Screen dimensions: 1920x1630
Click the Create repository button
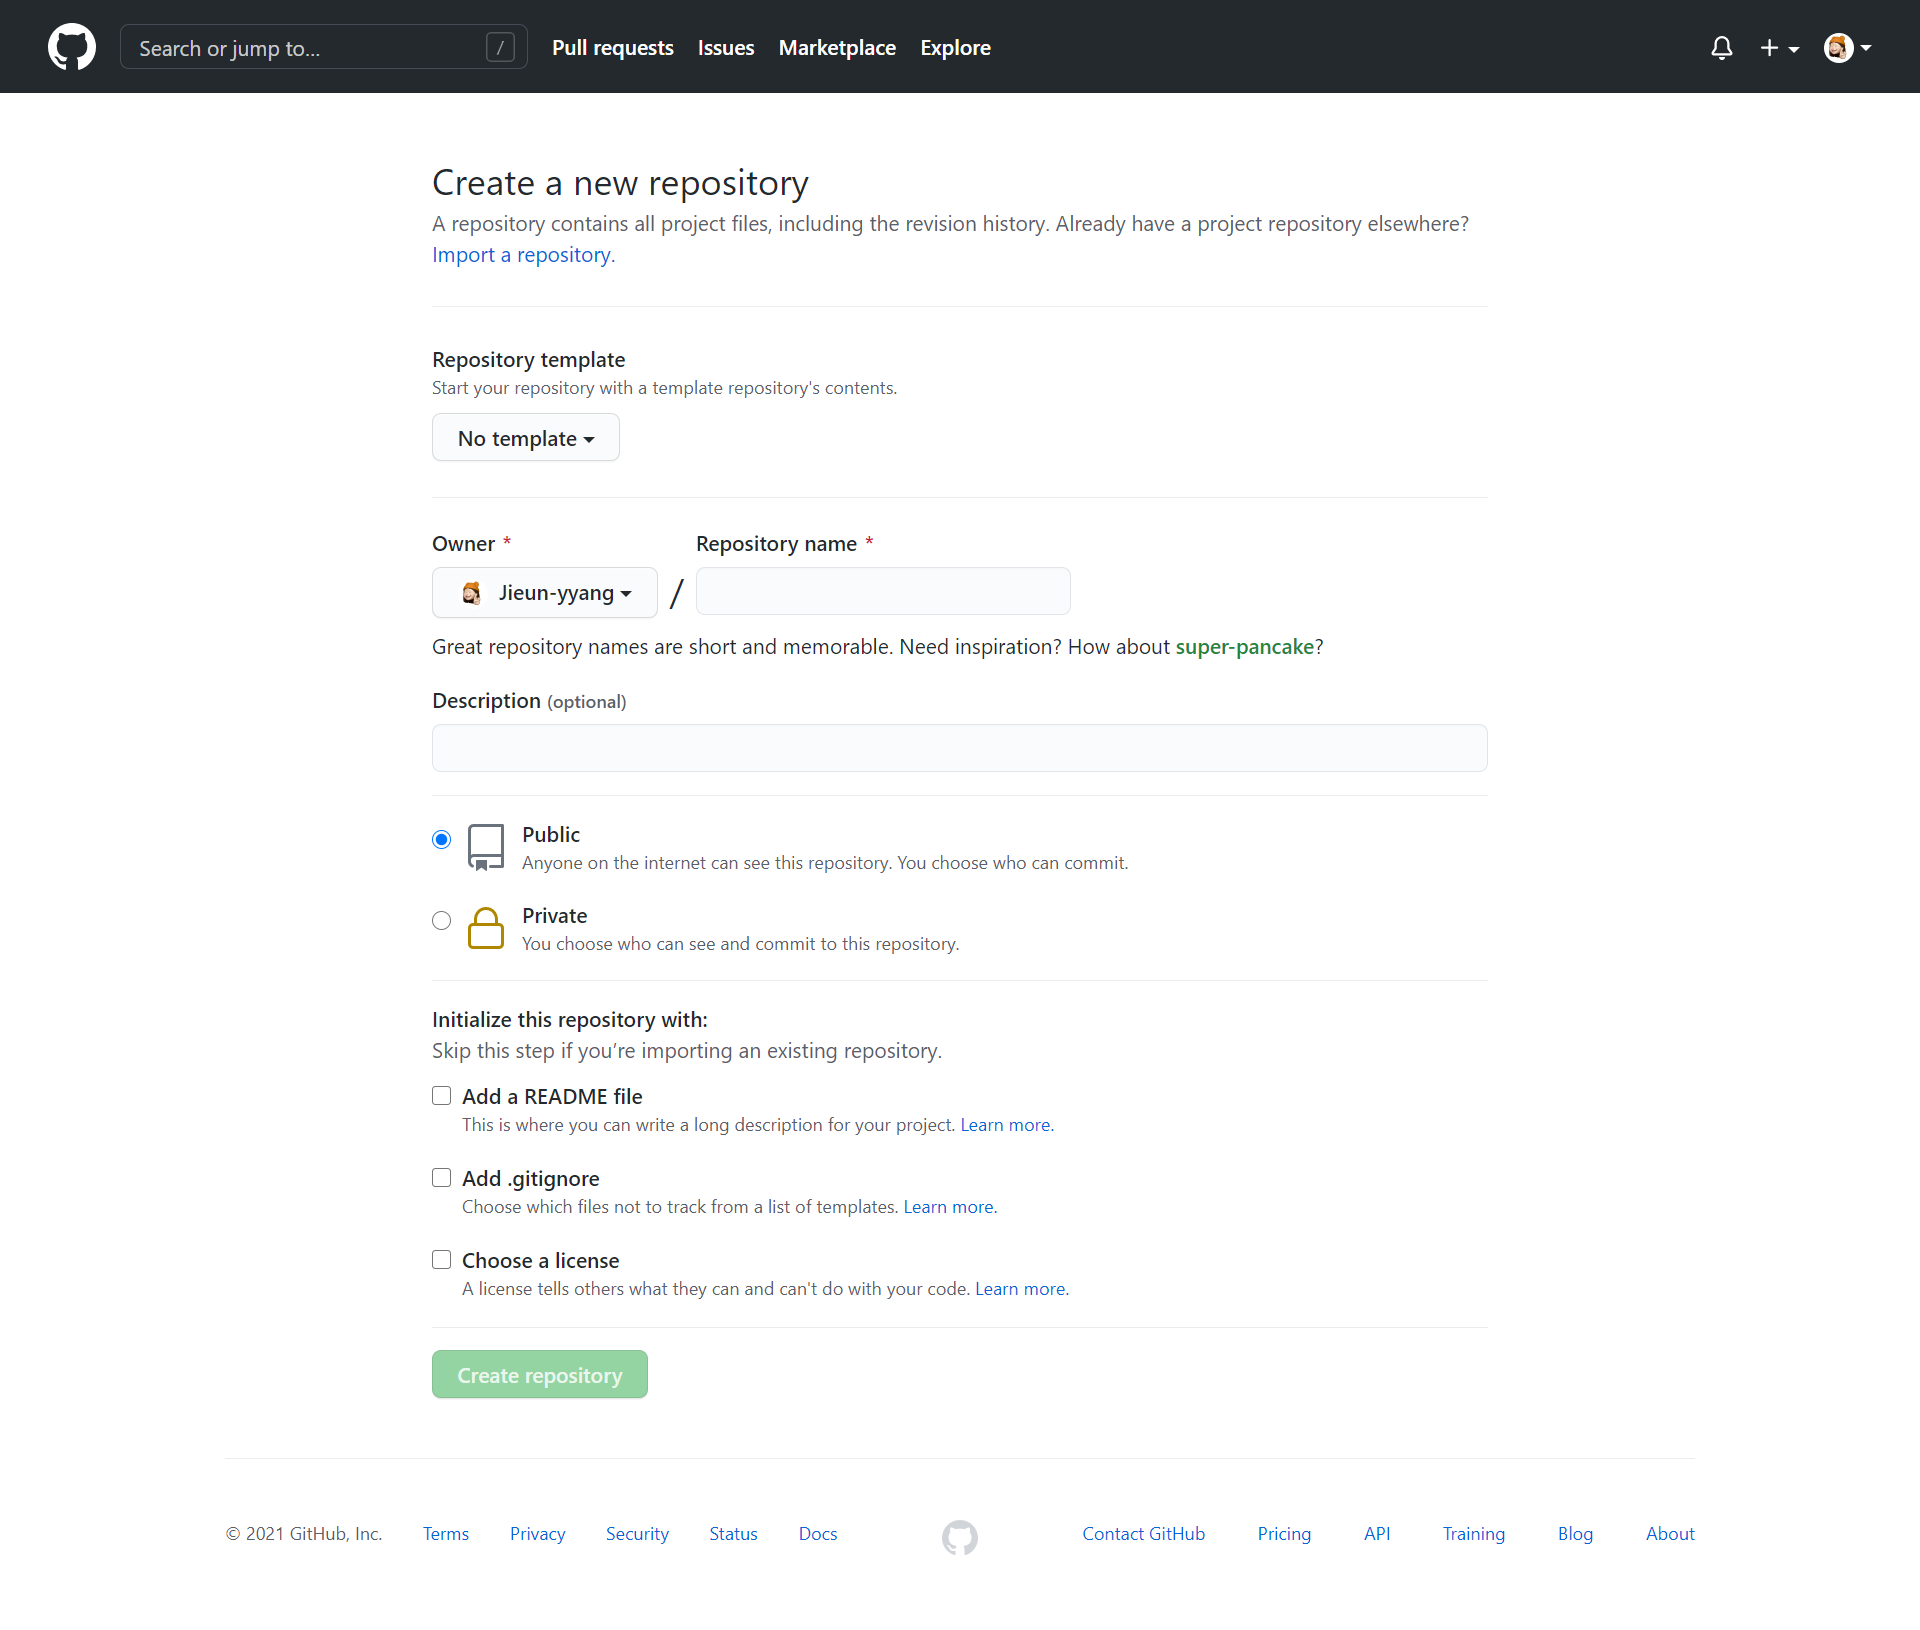[x=540, y=1375]
